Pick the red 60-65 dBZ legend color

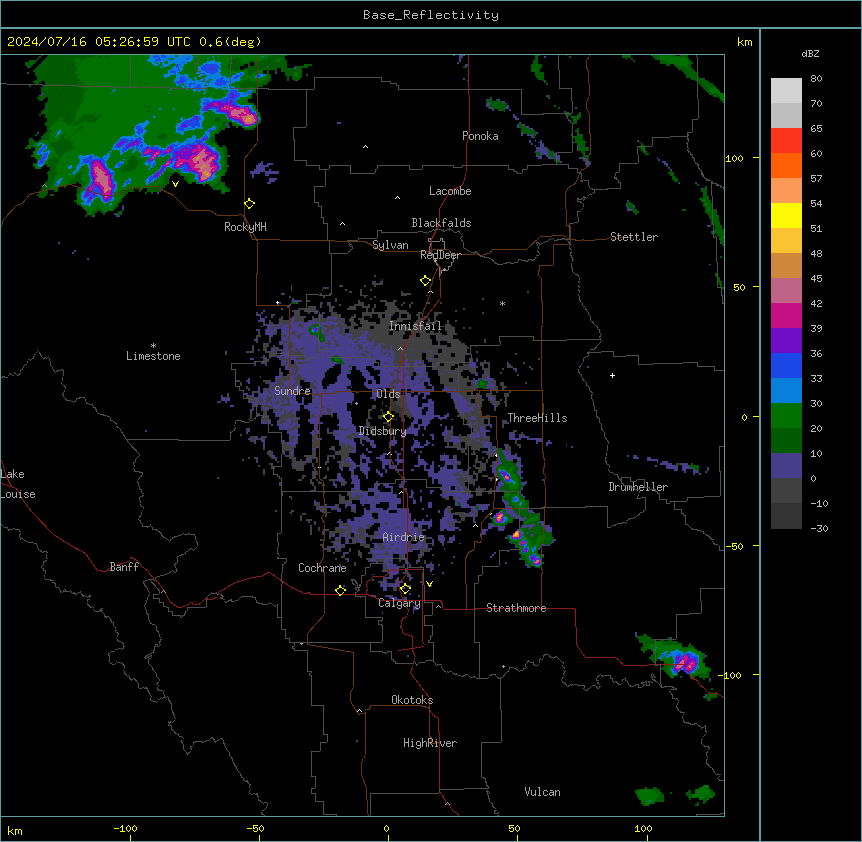[x=786, y=140]
